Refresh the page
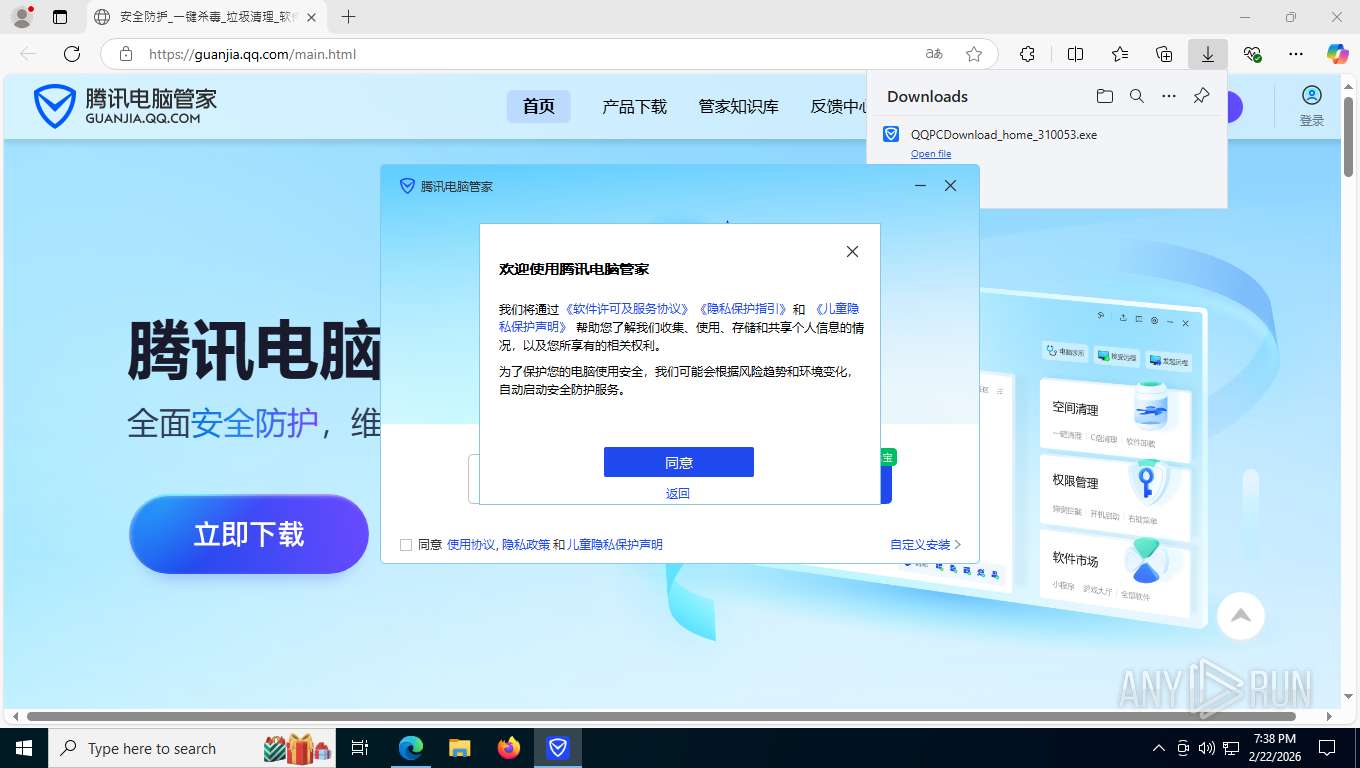This screenshot has height=768, width=1360. (72, 54)
